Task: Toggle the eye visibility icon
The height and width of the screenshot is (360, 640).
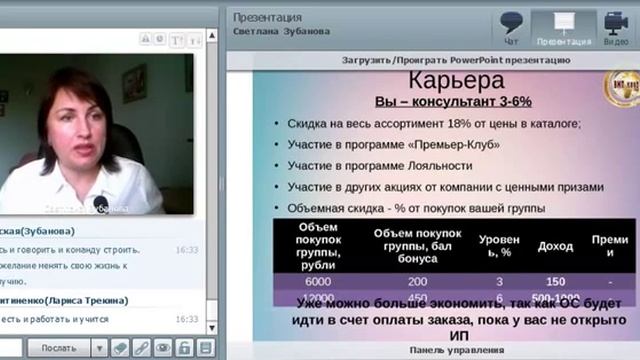Action: click(162, 348)
